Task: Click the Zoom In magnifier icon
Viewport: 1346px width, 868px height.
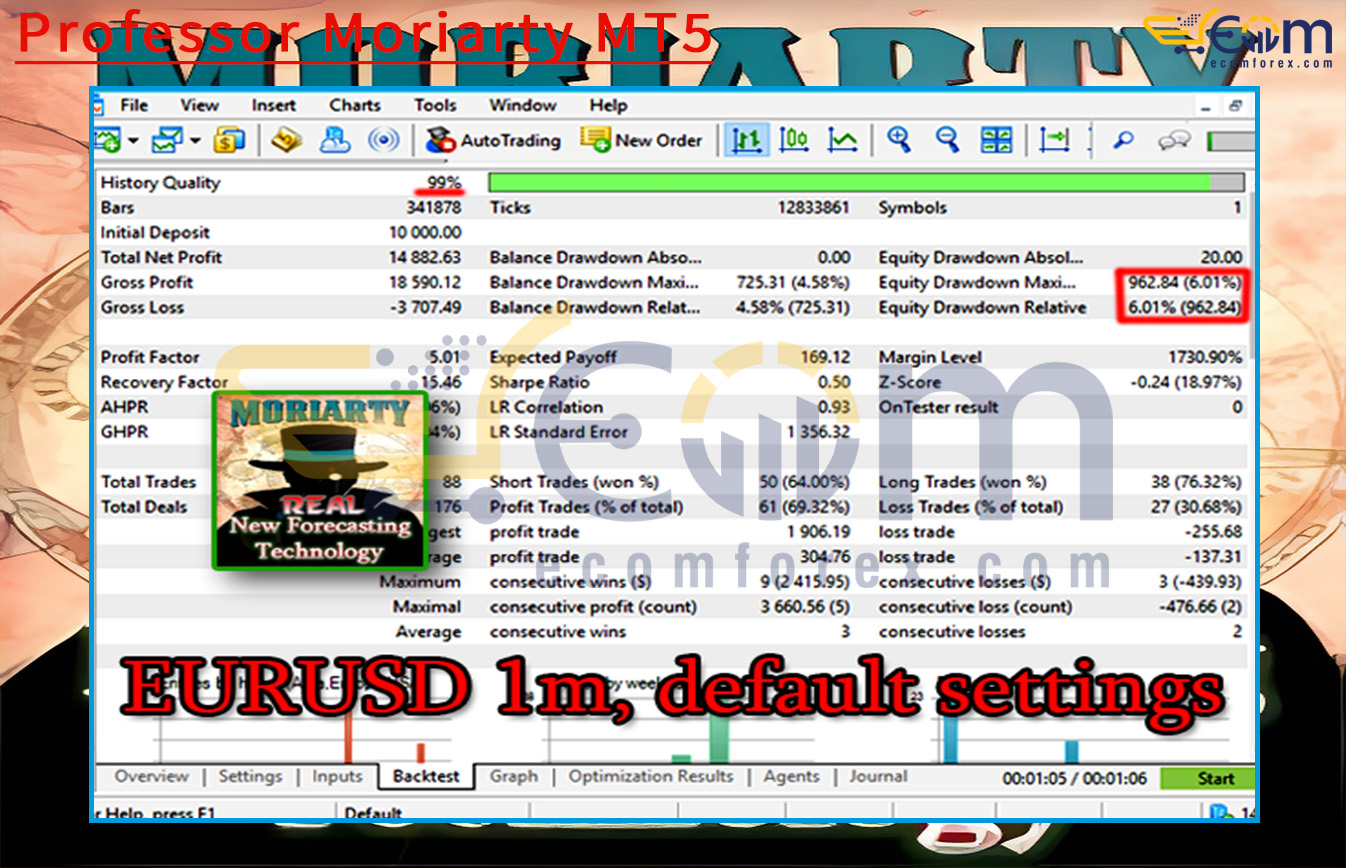Action: [x=899, y=141]
